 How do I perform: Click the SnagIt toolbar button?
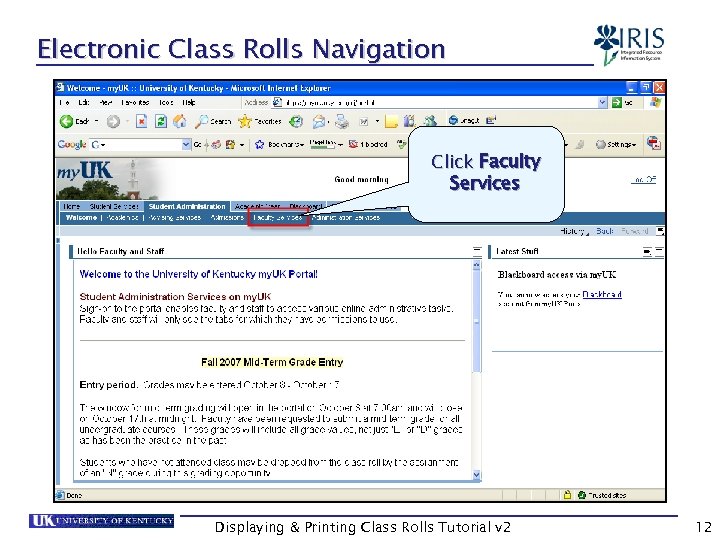464,120
